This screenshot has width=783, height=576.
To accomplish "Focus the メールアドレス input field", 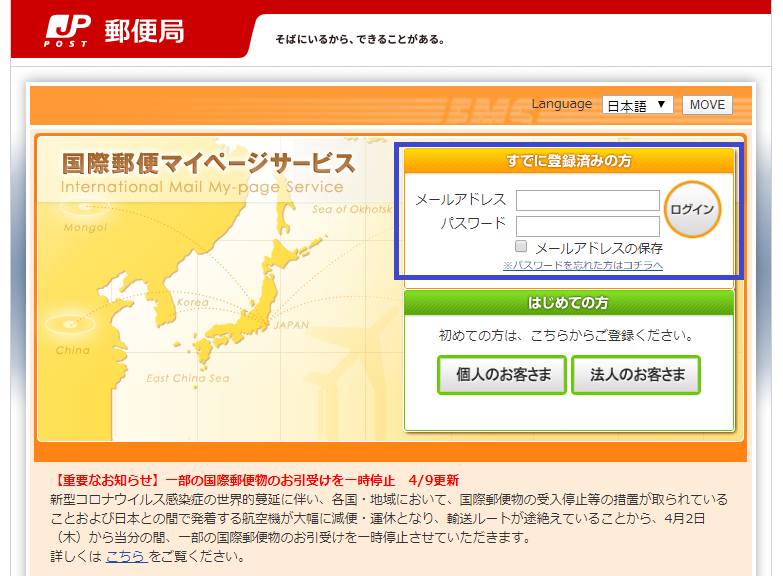I will (x=588, y=200).
